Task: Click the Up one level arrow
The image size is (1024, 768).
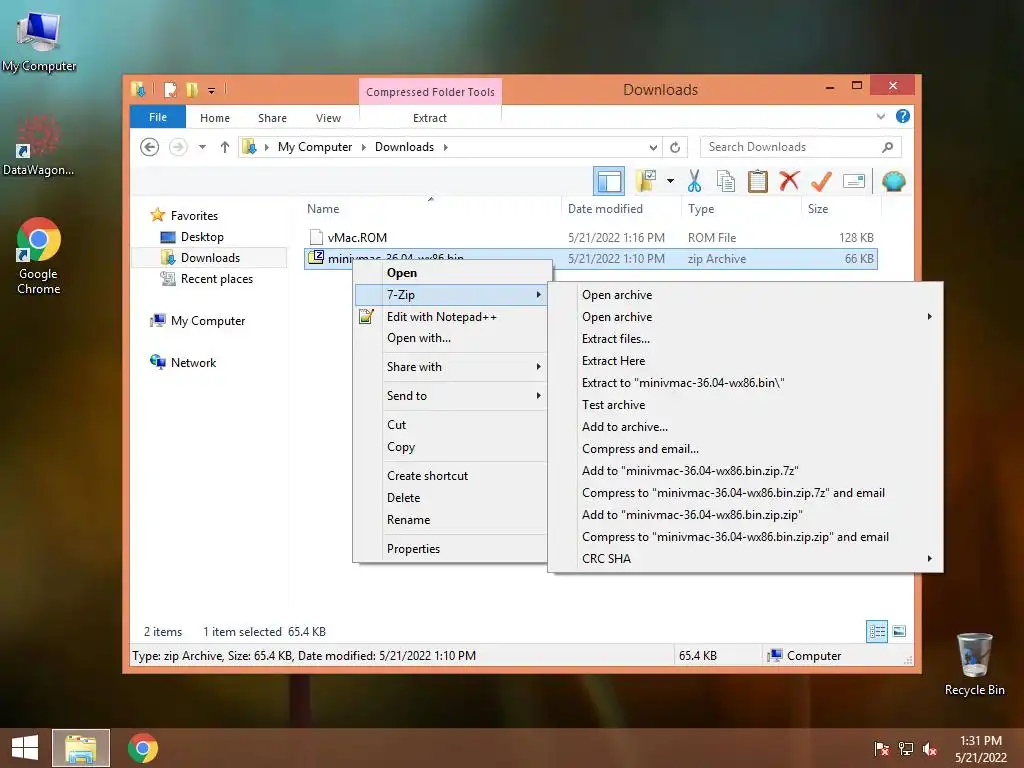Action: 225,147
